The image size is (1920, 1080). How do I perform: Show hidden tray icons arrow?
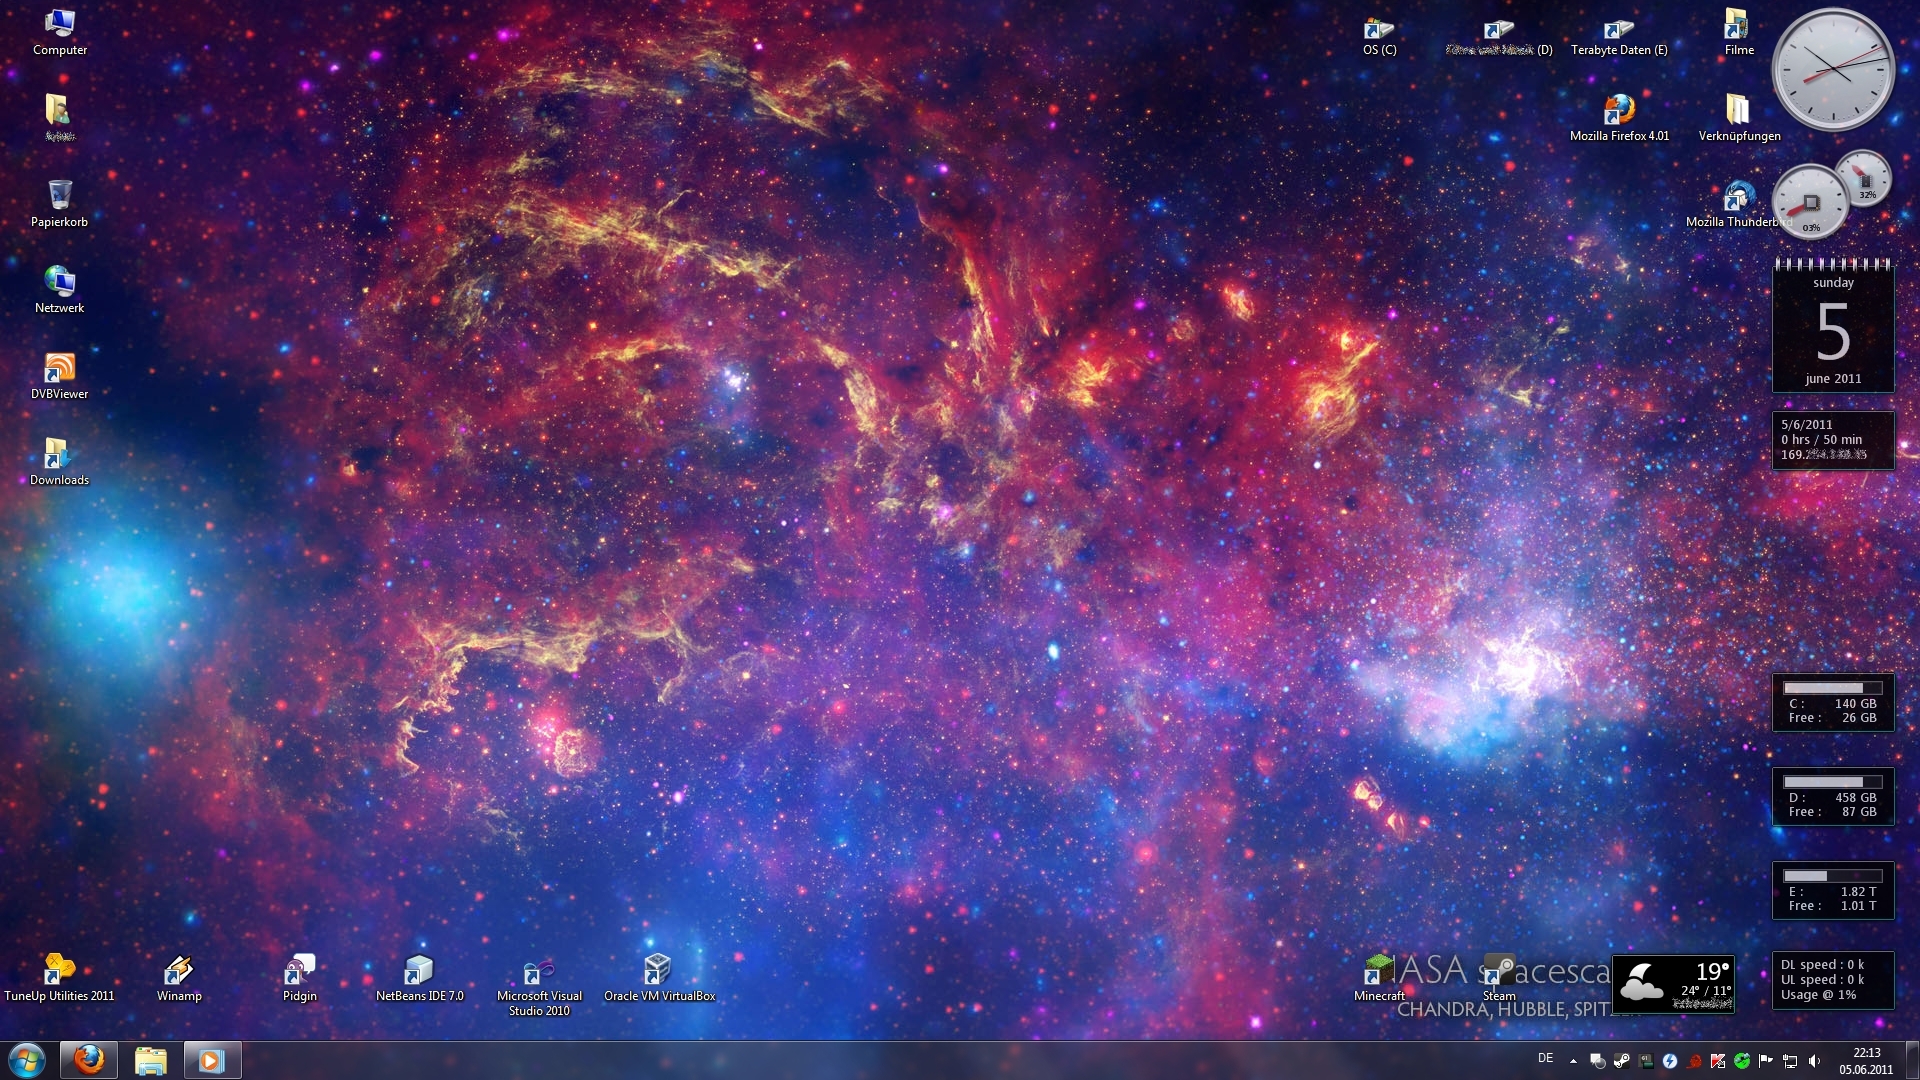coord(1573,1061)
